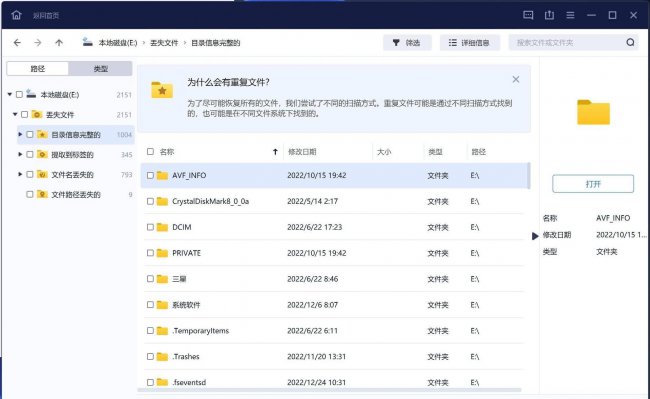Click the 系统软件 folder icon
Screen dimensions: 650x399
tap(162, 305)
